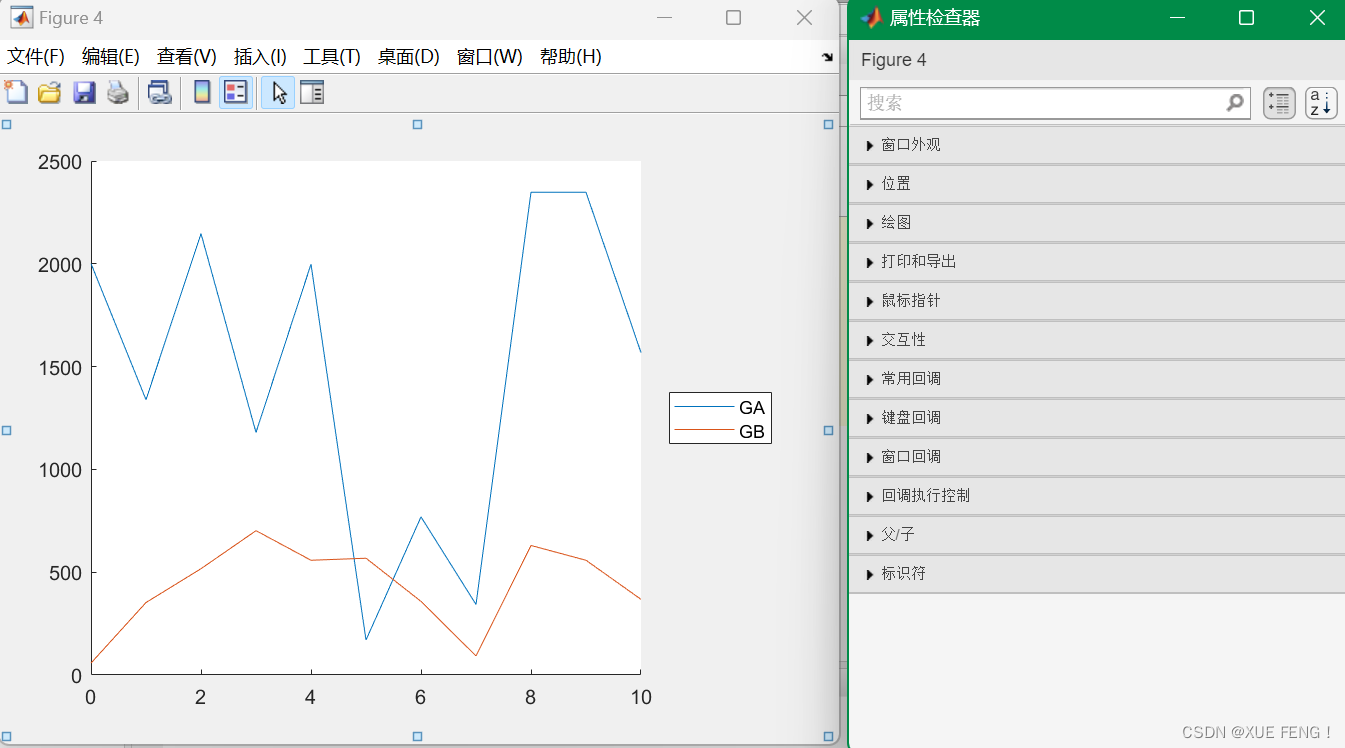1345x748 pixels.
Task: Open the 查看(V) menu
Action: [x=187, y=57]
